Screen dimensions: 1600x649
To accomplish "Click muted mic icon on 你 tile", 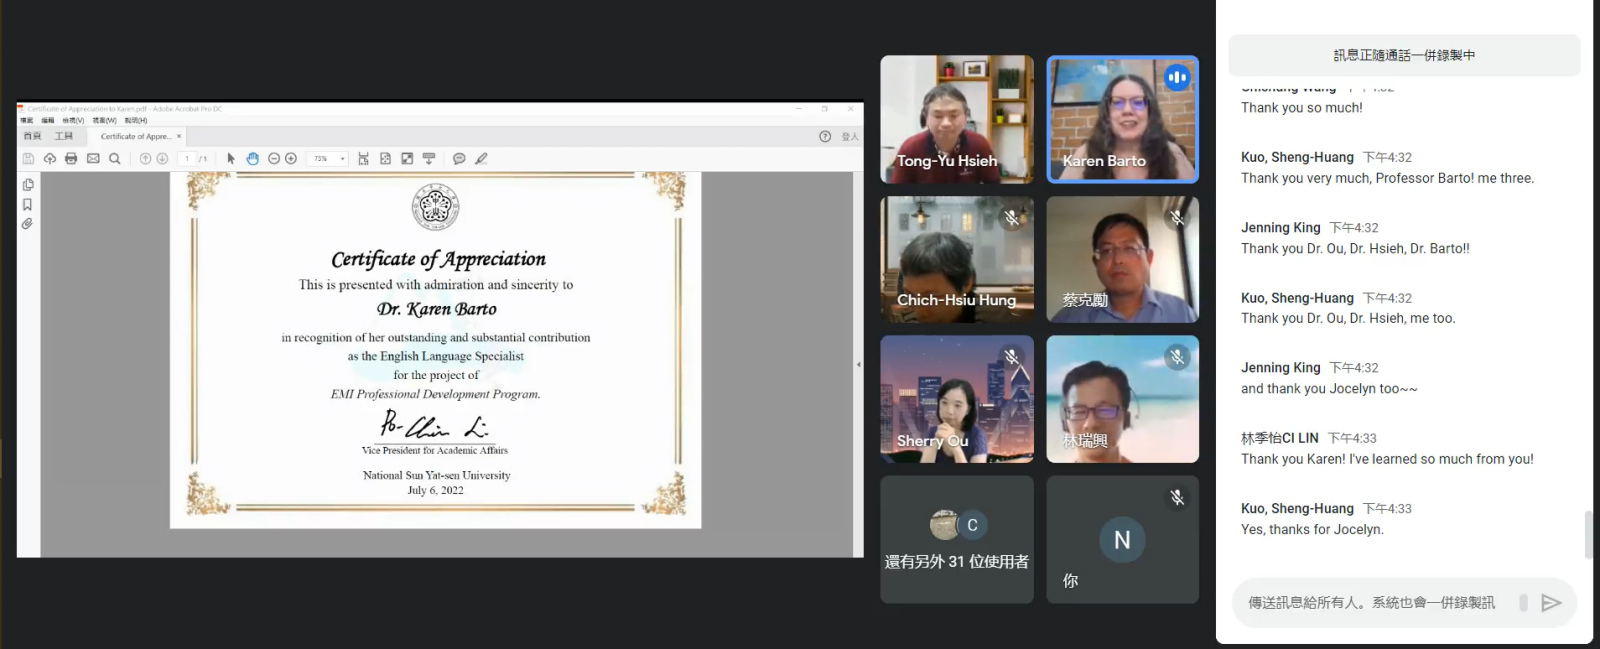I will pos(1178,497).
